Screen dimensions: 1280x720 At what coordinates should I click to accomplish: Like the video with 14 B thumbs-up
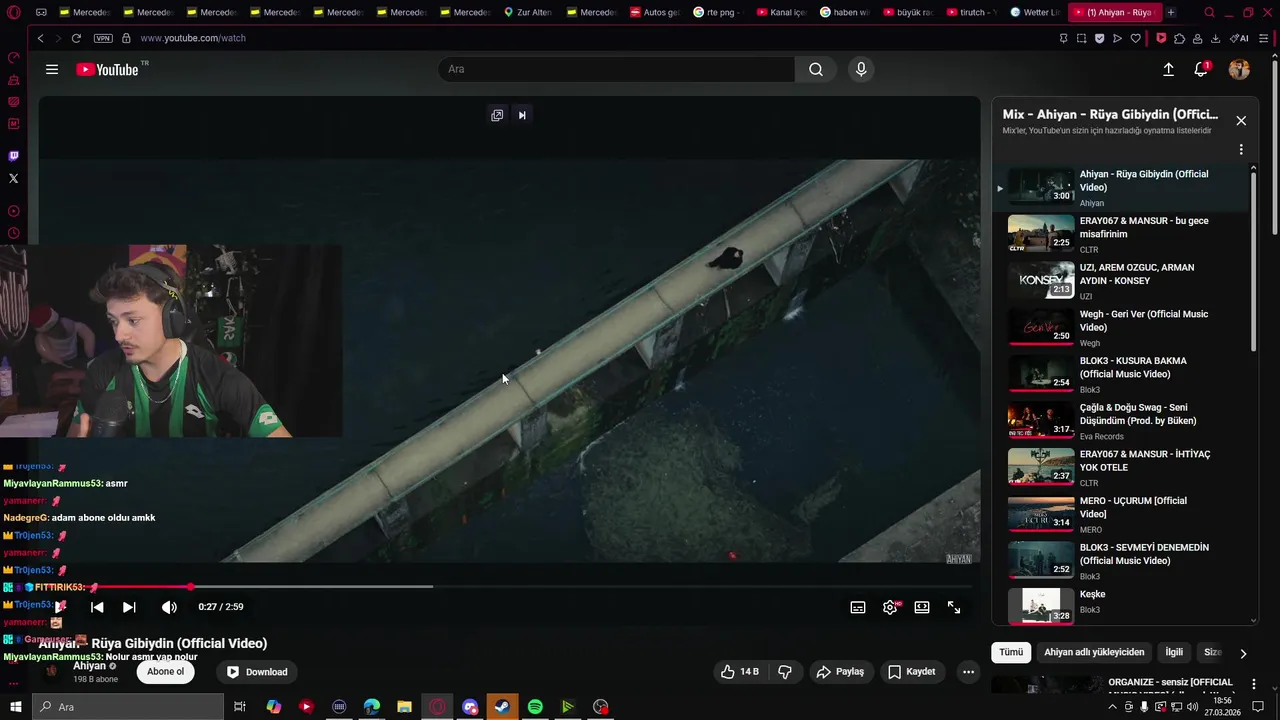pyautogui.click(x=740, y=672)
